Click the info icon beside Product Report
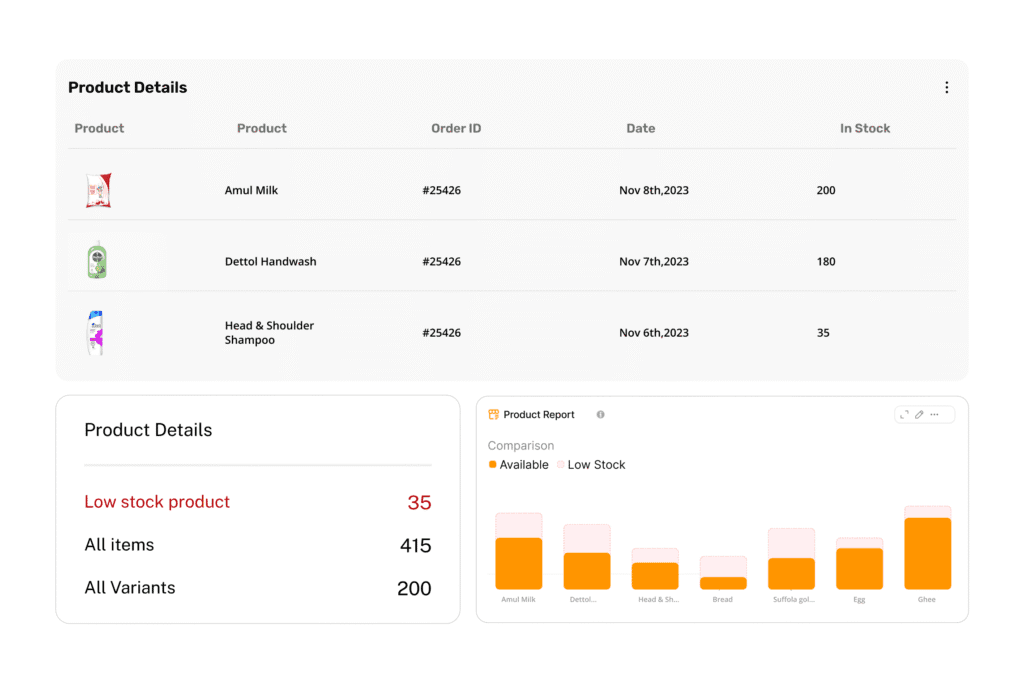Image resolution: width=1024 pixels, height=684 pixels. (600, 414)
